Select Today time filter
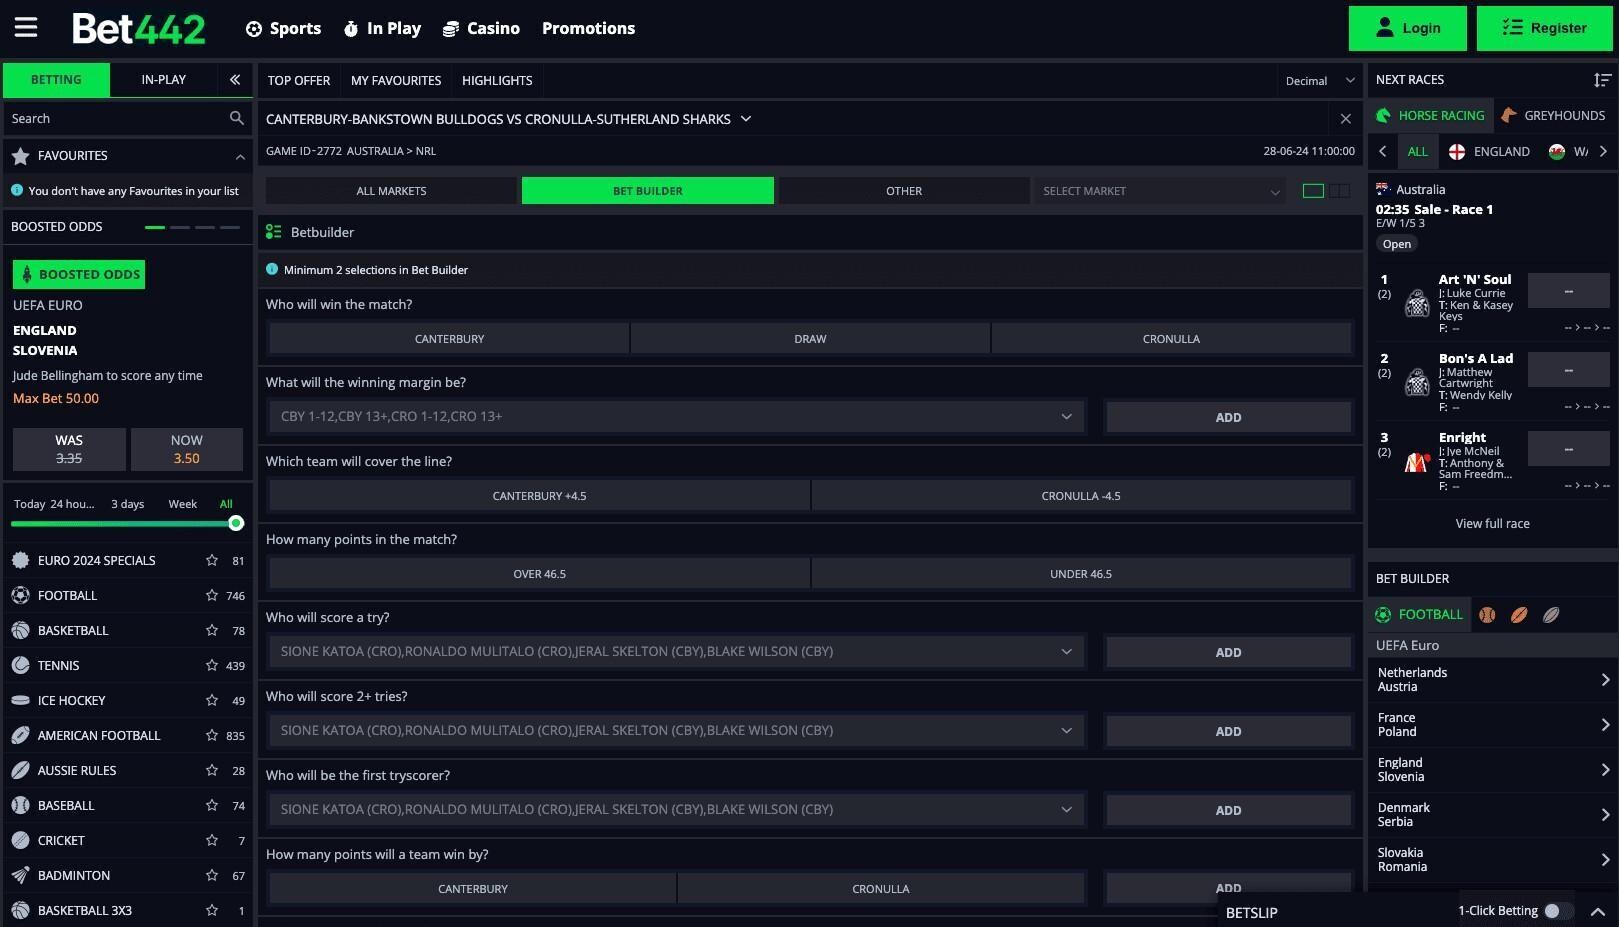The width and height of the screenshot is (1619, 927). pos(29,504)
